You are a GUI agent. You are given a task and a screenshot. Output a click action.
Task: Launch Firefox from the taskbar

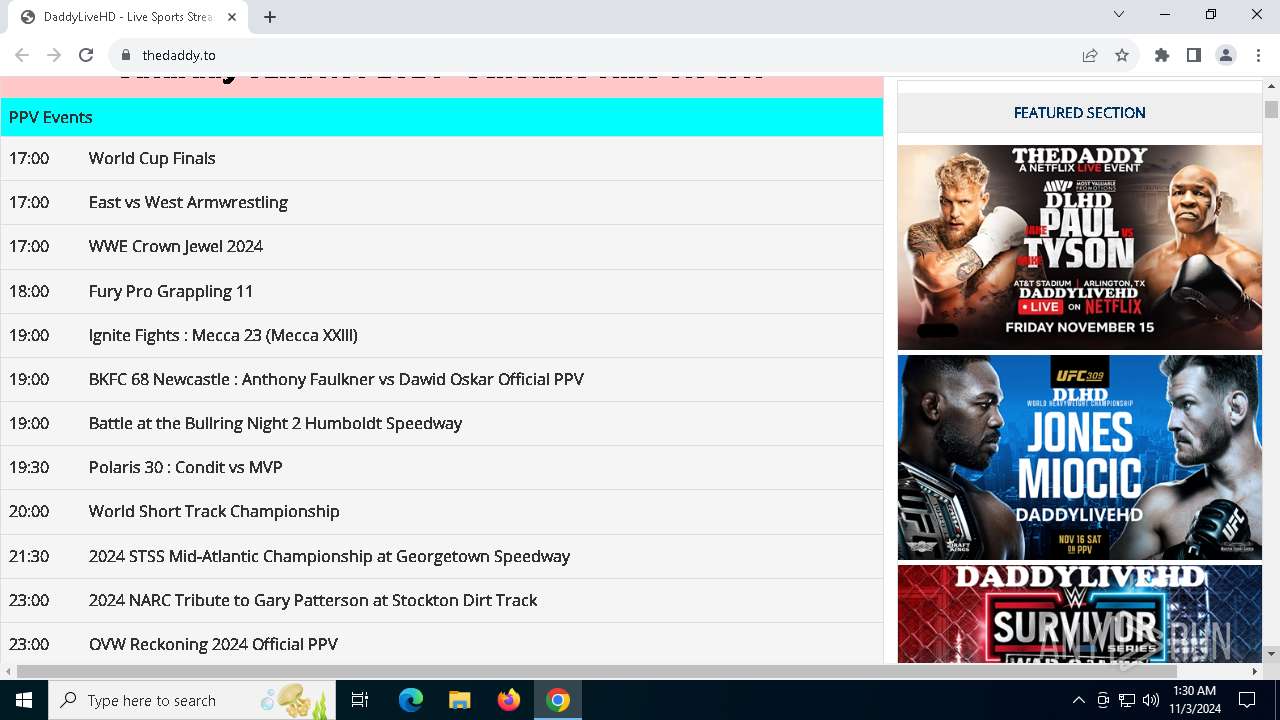(508, 700)
